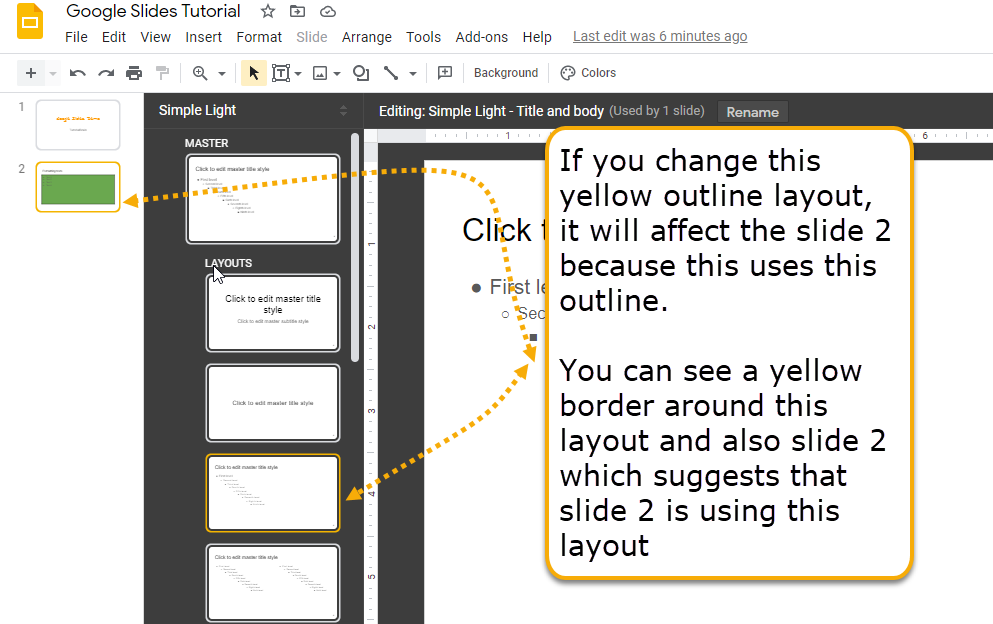Screen dimensions: 993x624
Task: Open the zoom level dropdown arrow
Action: (222, 73)
